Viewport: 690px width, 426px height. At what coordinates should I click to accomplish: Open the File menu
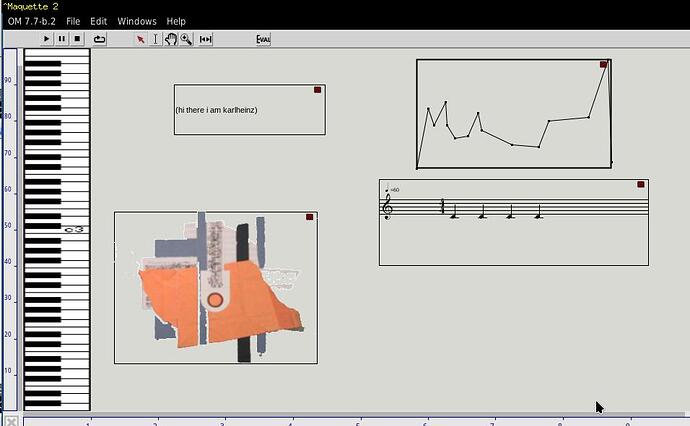73,21
